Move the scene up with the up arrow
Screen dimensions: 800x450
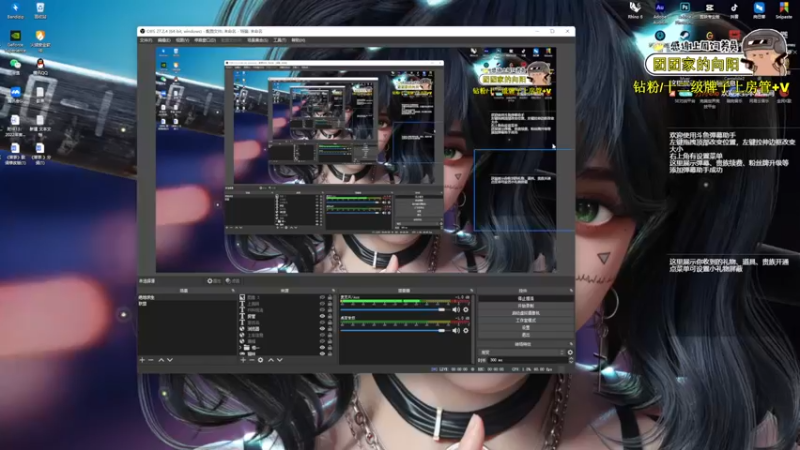pos(161,360)
